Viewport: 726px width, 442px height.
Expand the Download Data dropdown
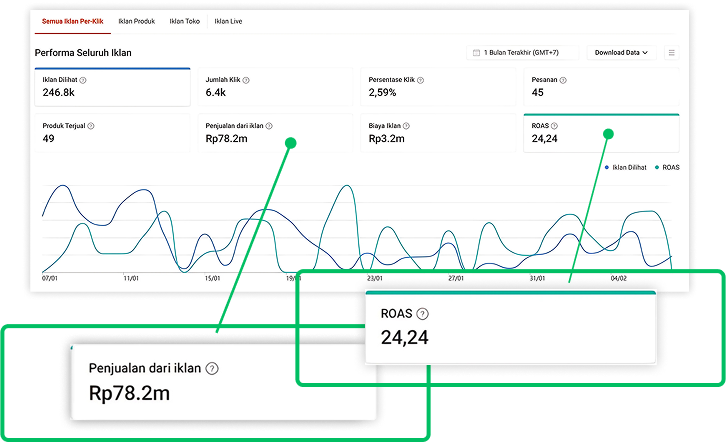[x=621, y=52]
